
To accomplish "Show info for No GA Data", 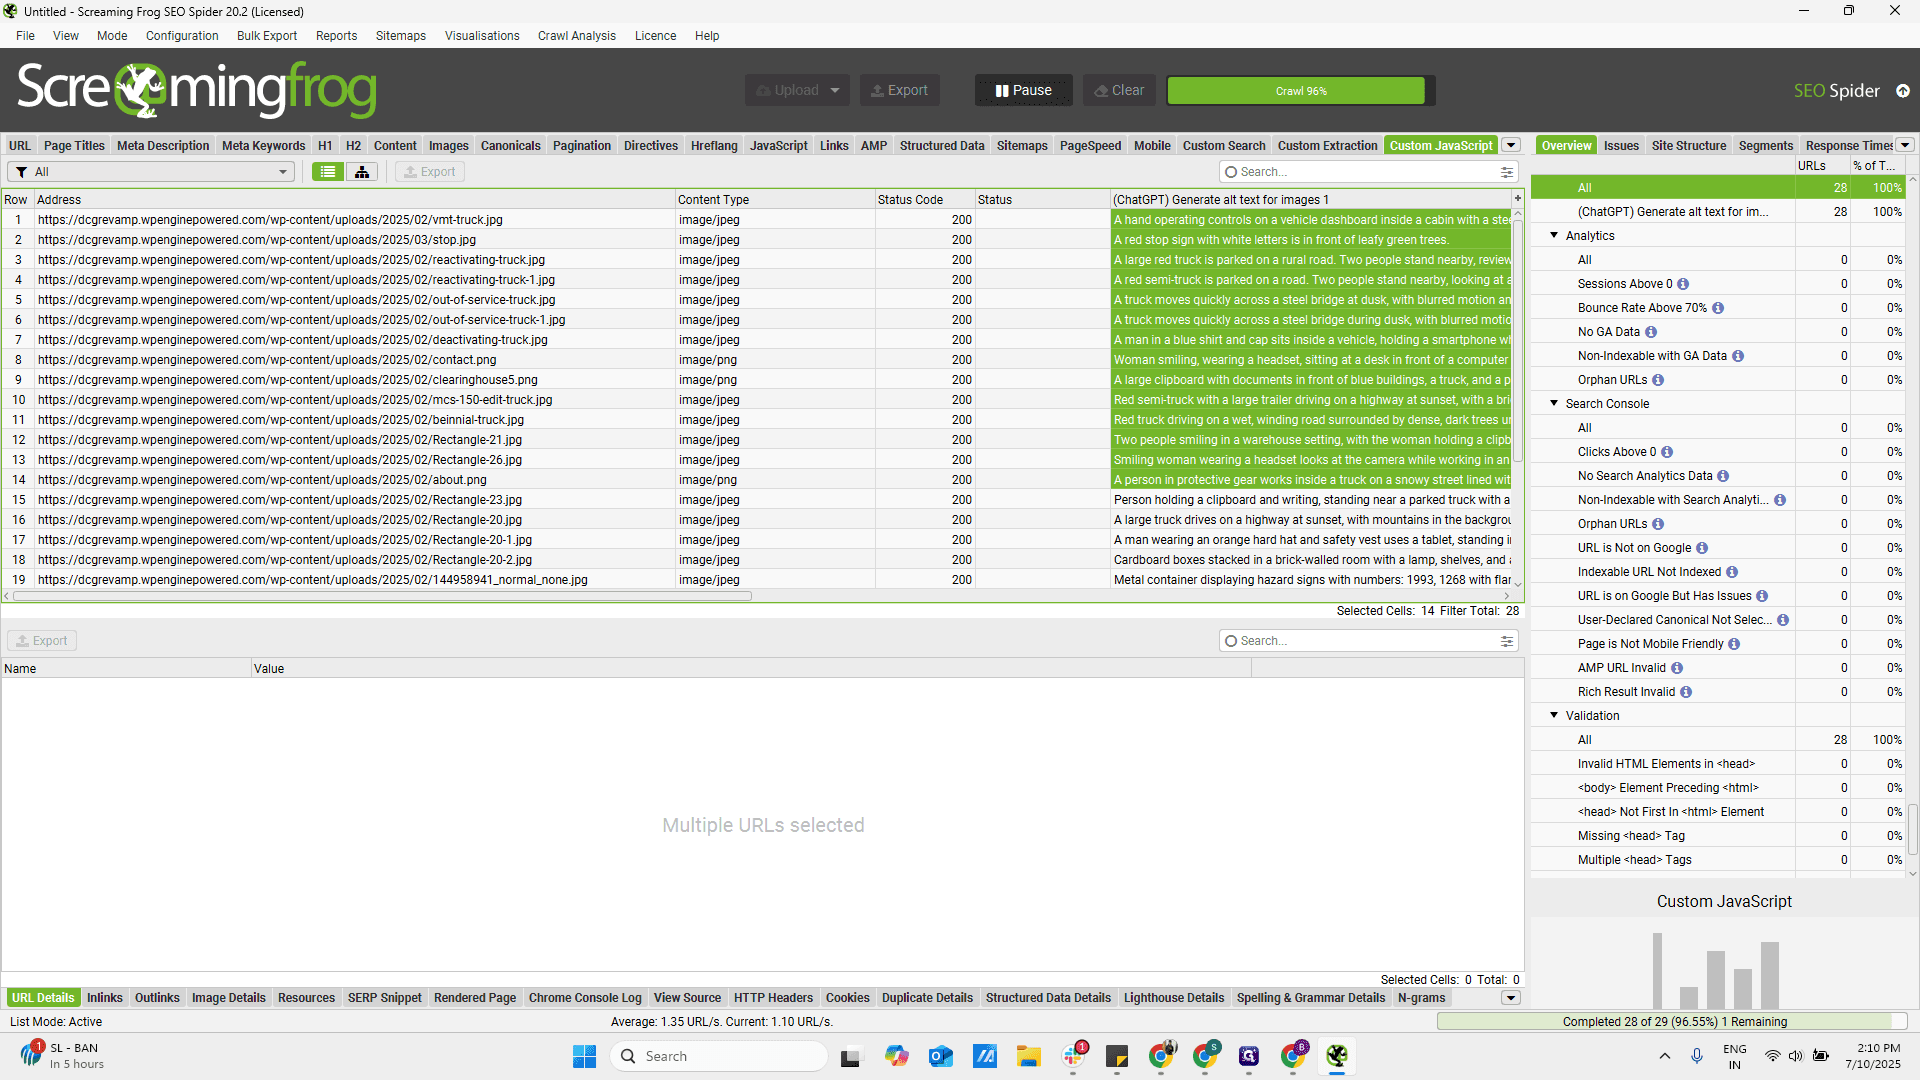I will 1651,332.
